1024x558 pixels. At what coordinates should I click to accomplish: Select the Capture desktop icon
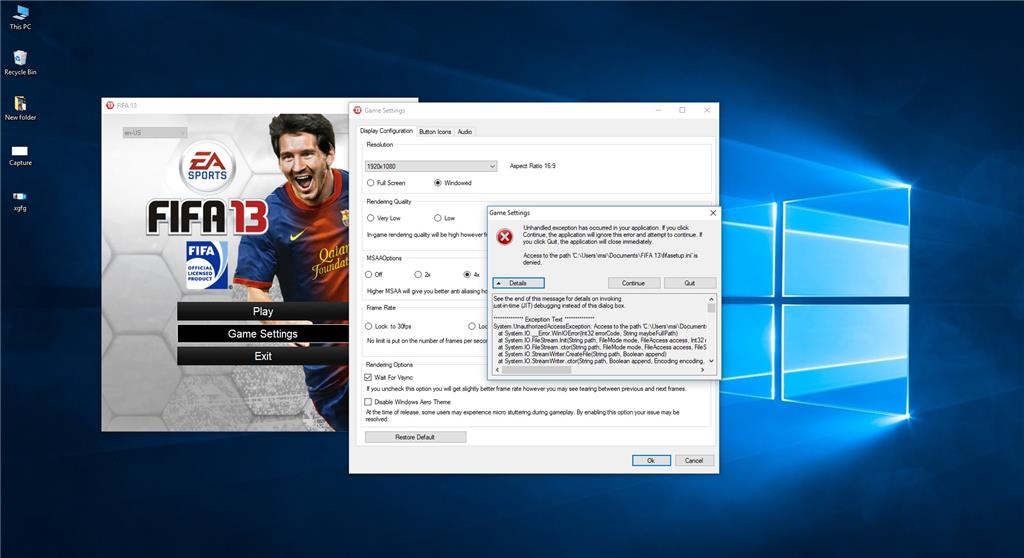pos(20,154)
